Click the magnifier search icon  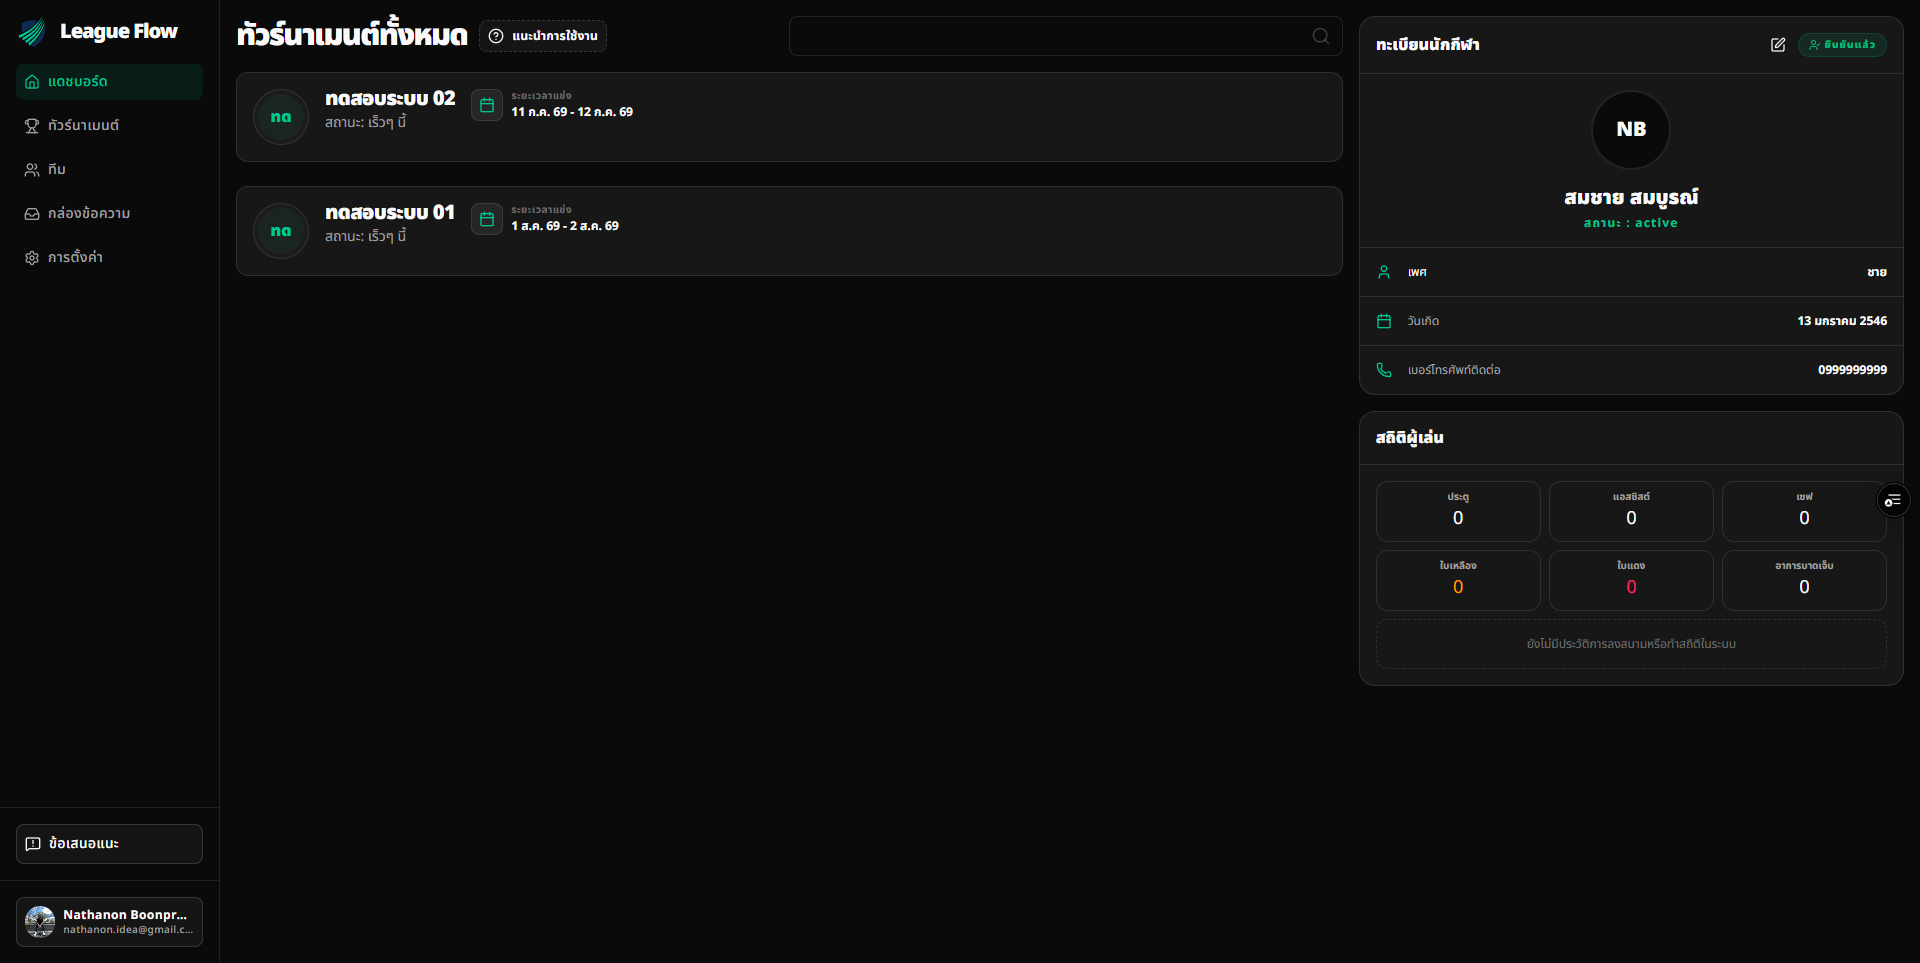coord(1321,36)
